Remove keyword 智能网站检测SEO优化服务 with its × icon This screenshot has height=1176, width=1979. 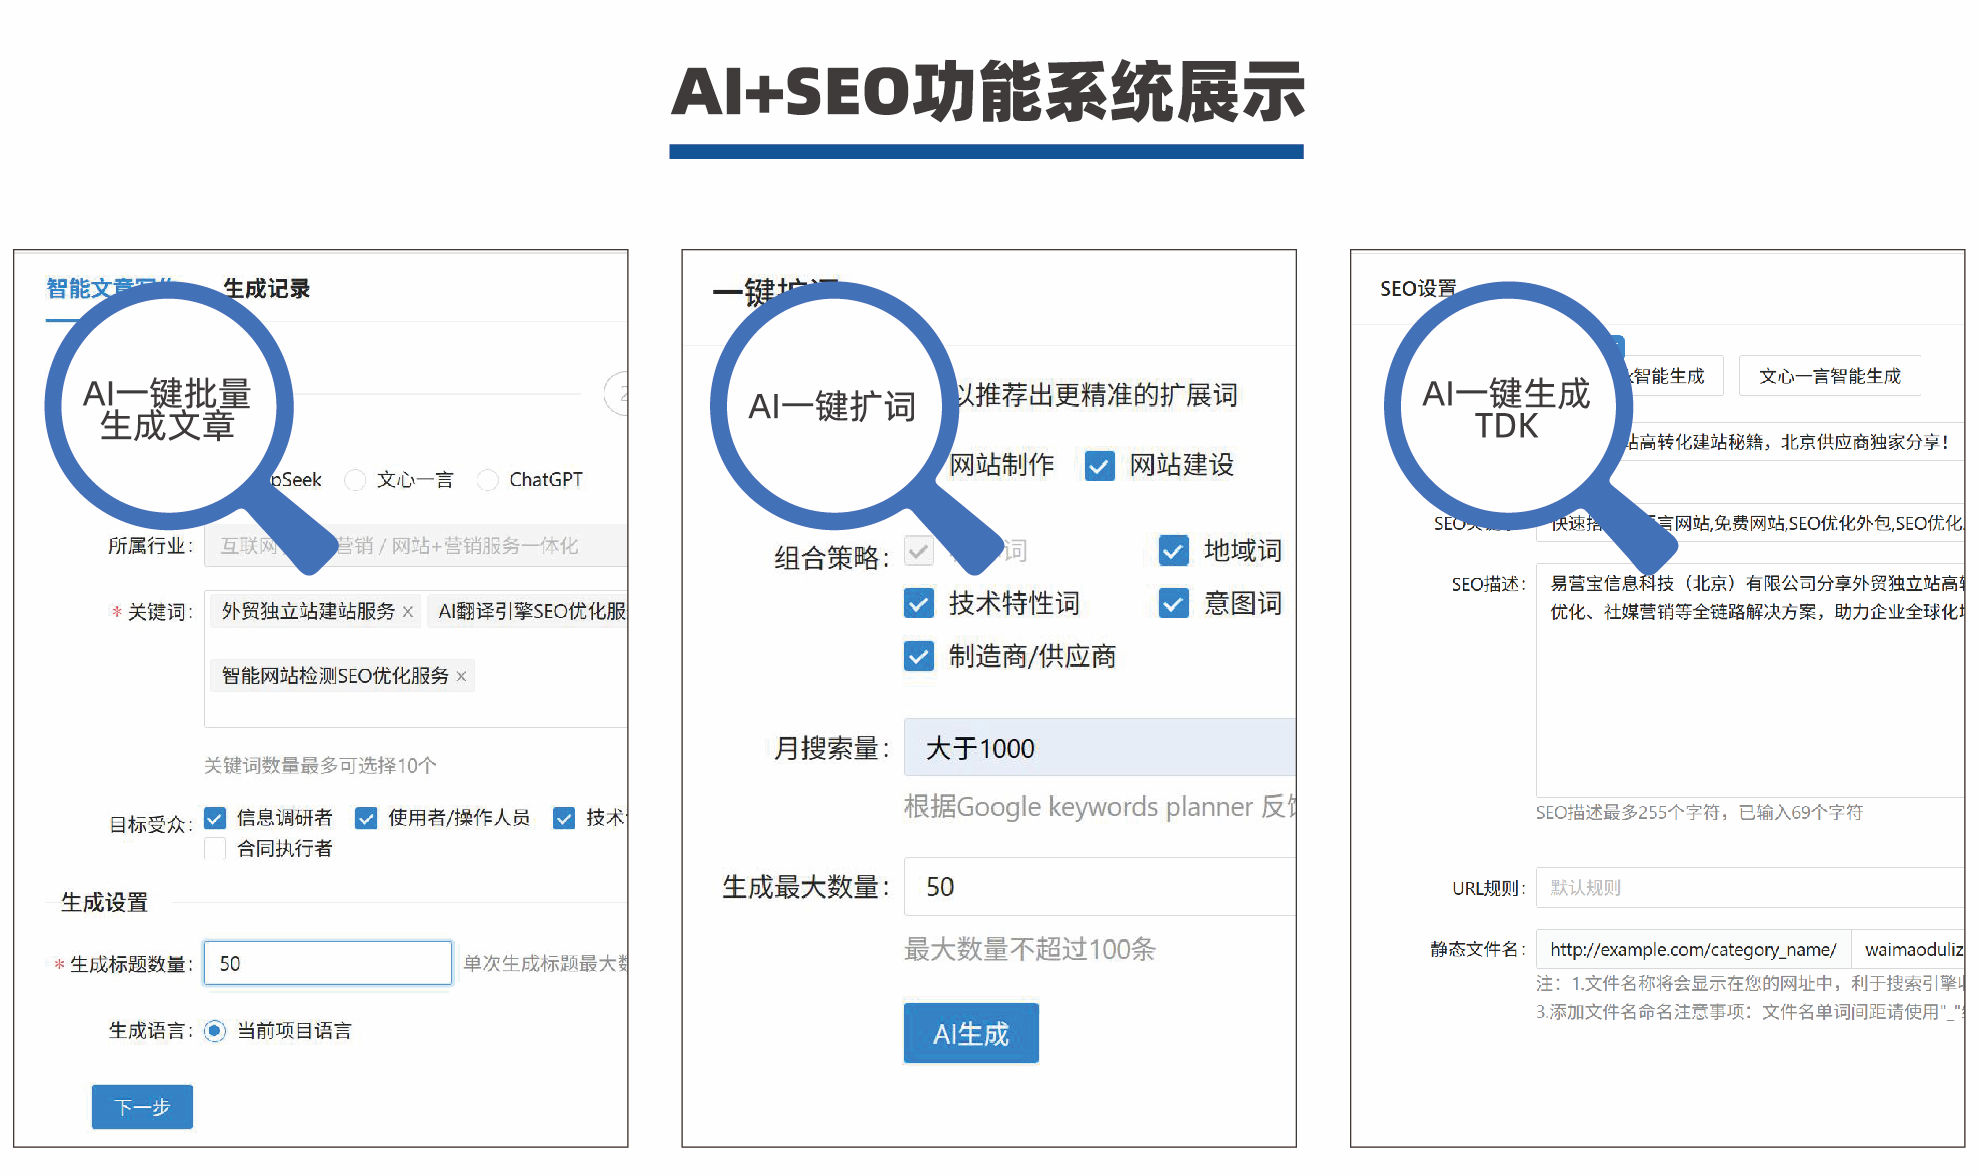[462, 676]
